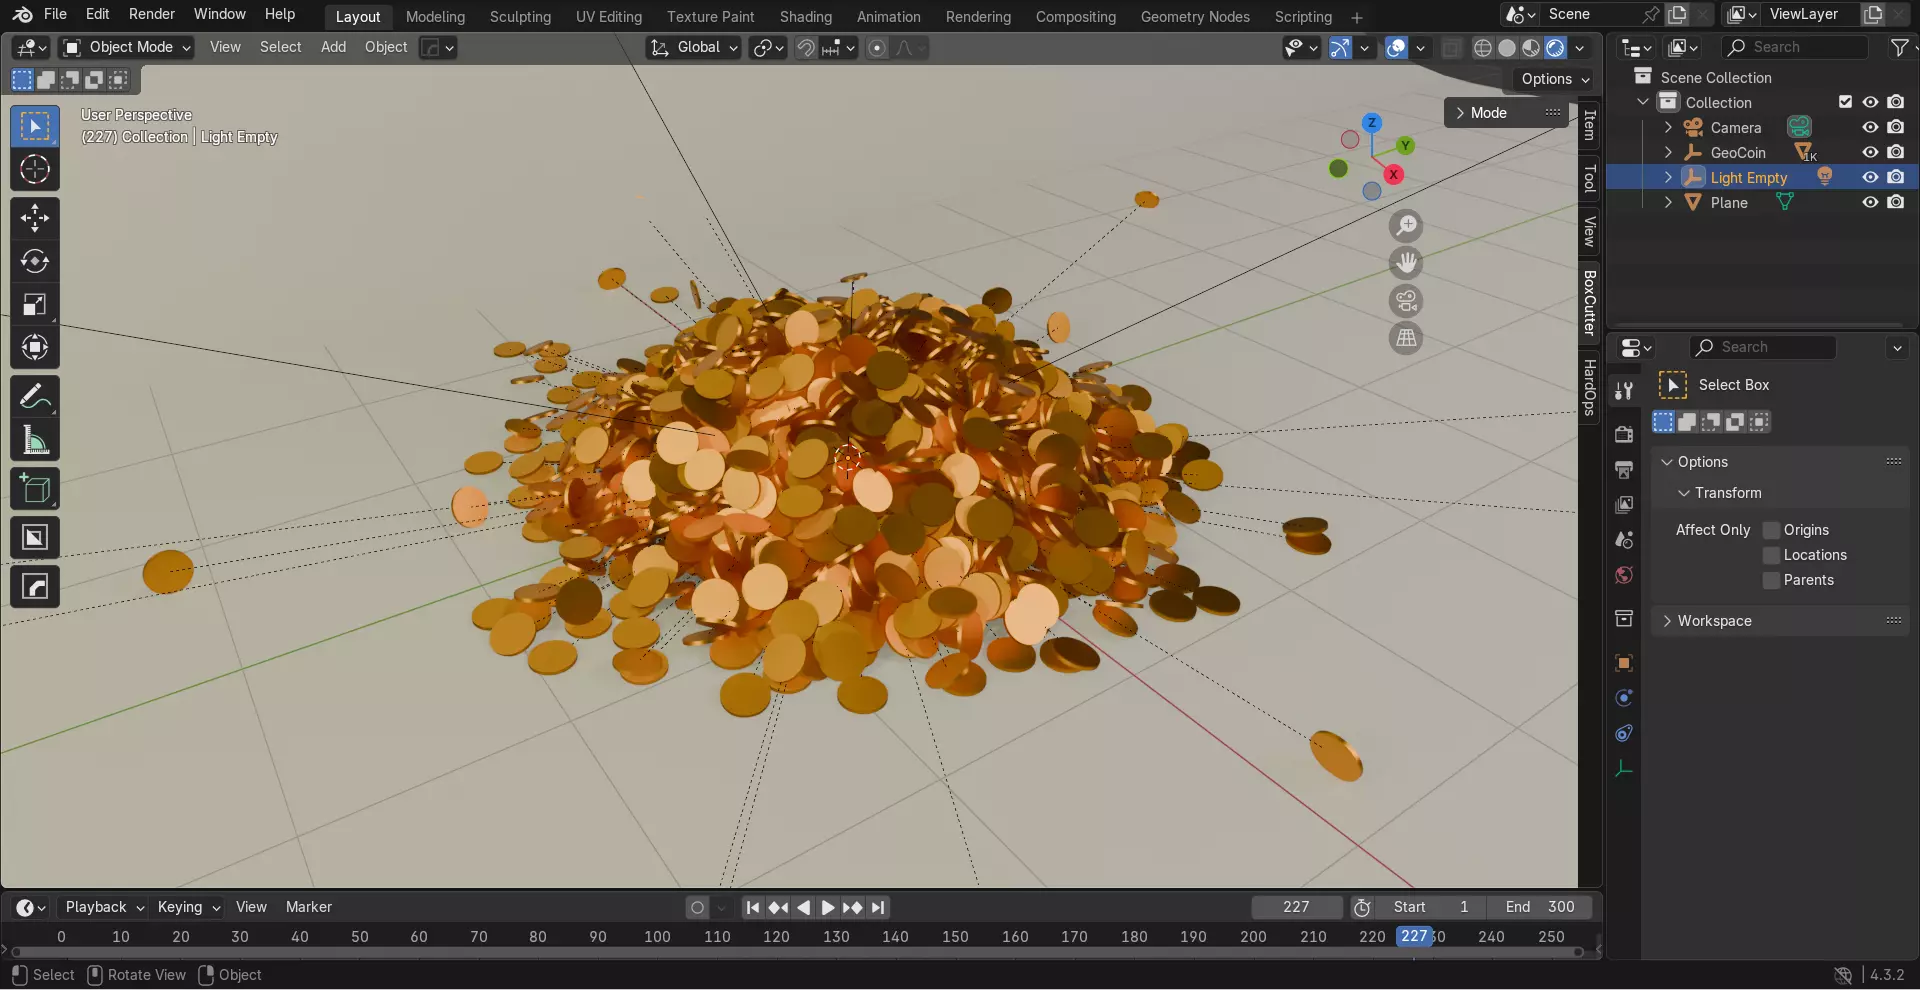Click the viewport Options button
Screen dimensions: 1920x990
coord(1555,79)
